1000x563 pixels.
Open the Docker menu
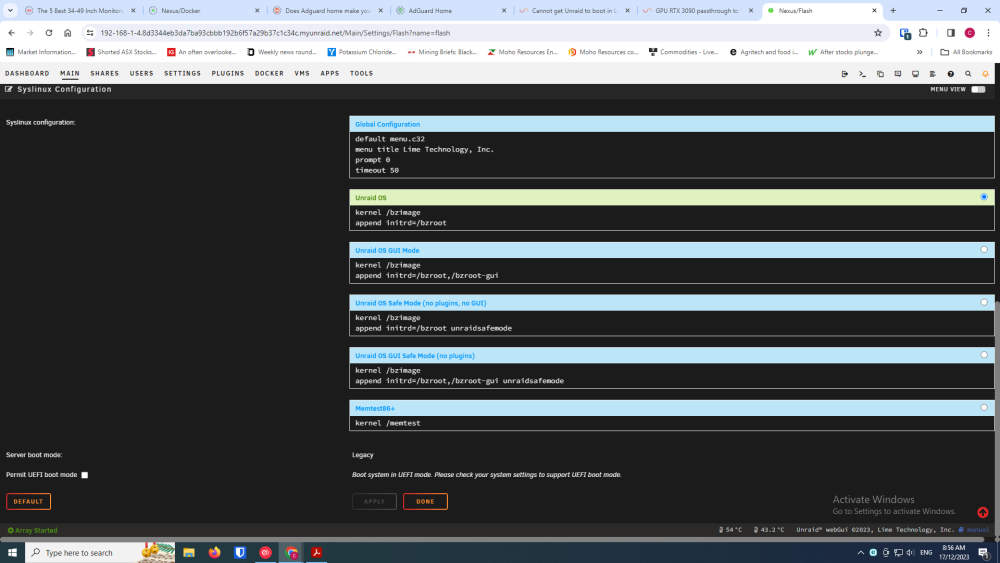click(x=269, y=73)
